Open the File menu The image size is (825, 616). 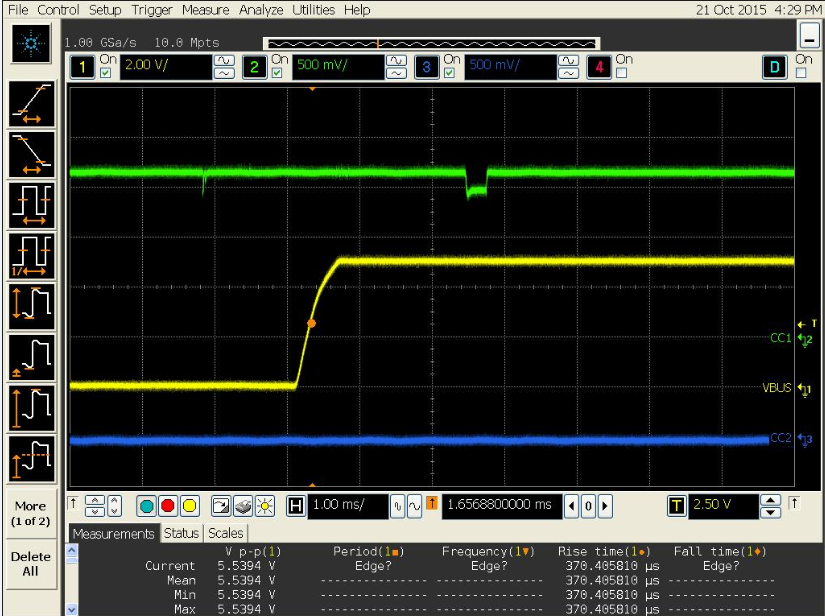tap(18, 9)
